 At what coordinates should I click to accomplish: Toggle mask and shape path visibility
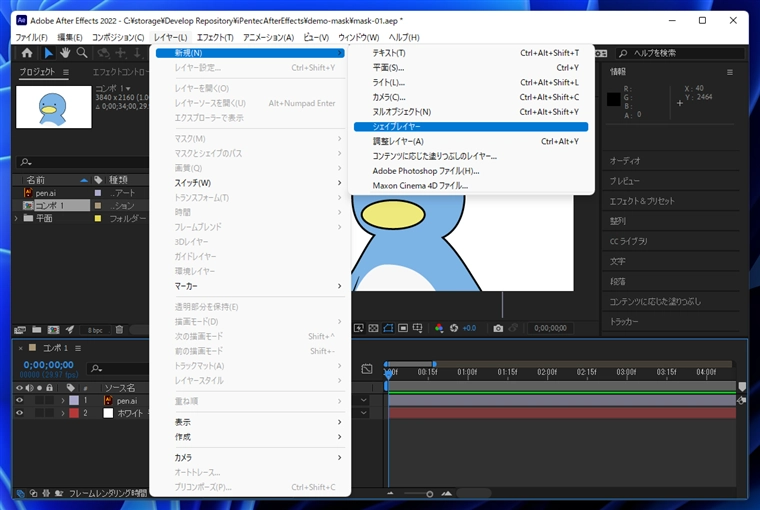(x=388, y=328)
